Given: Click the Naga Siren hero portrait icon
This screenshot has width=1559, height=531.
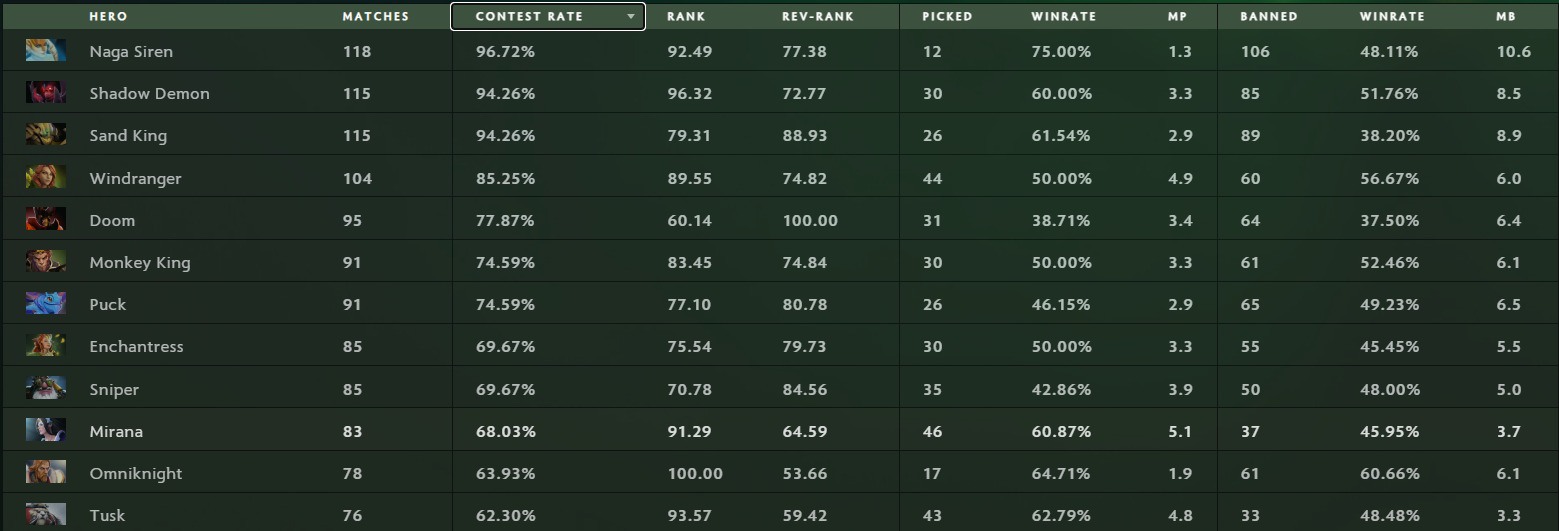Looking at the screenshot, I should 46,51.
